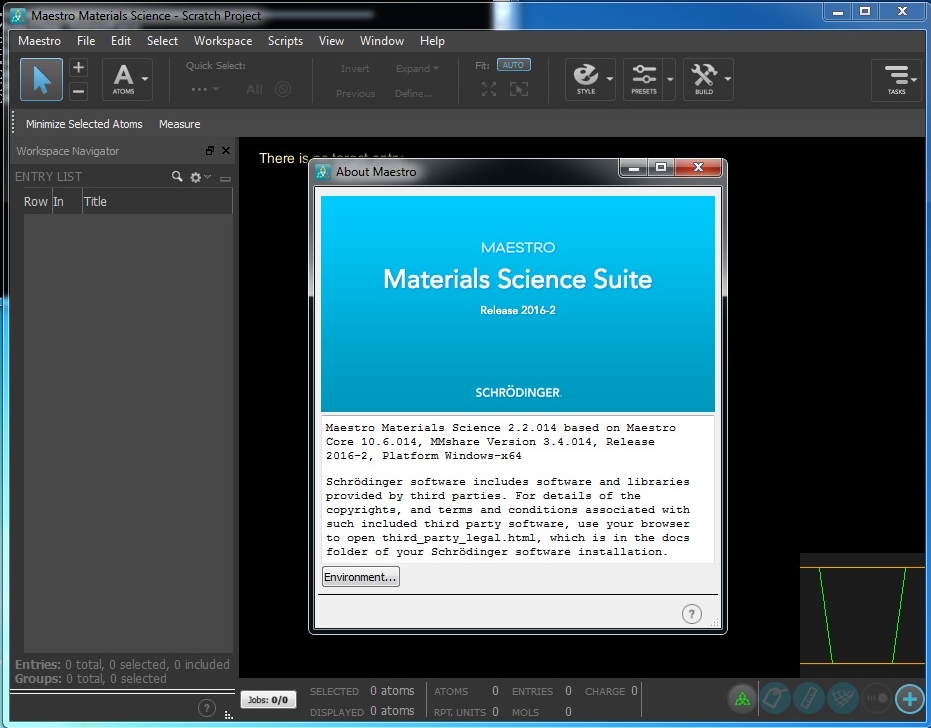931x728 pixels.
Task: Open the Entry List gear settings dropdown
Action: click(200, 177)
